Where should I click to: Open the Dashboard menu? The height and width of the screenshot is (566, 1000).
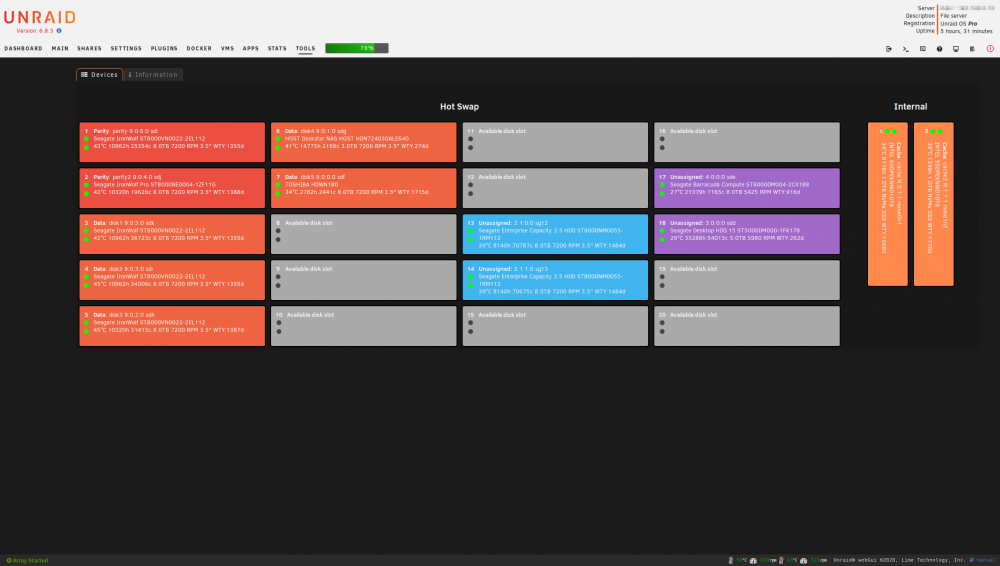(x=24, y=48)
